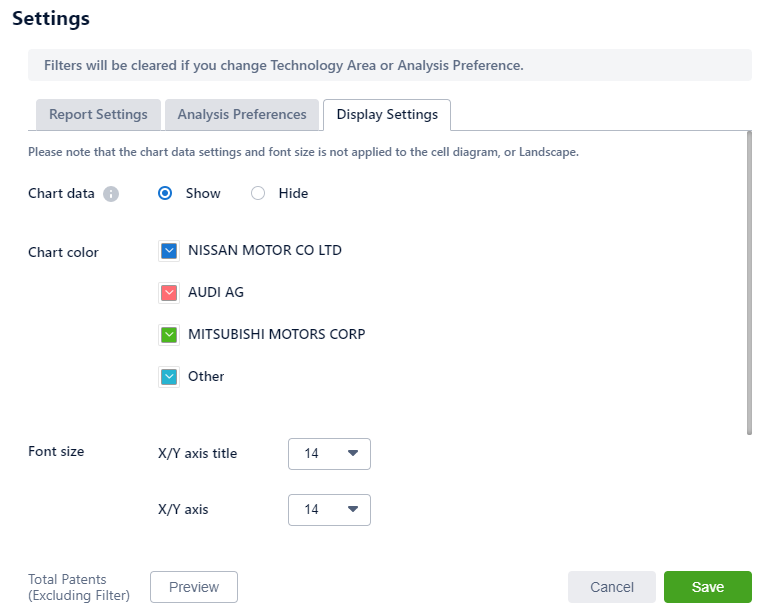Select the Show radio button

[166, 193]
